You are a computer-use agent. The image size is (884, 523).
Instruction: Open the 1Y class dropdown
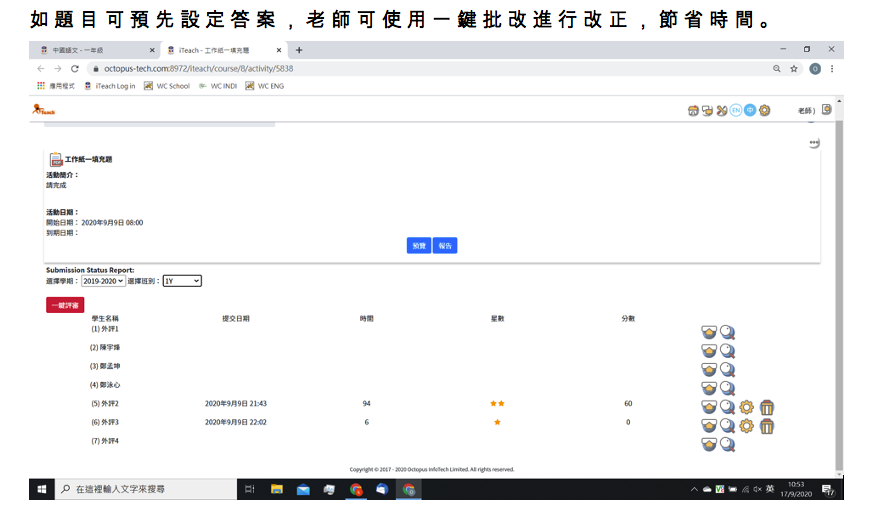[x=182, y=281]
